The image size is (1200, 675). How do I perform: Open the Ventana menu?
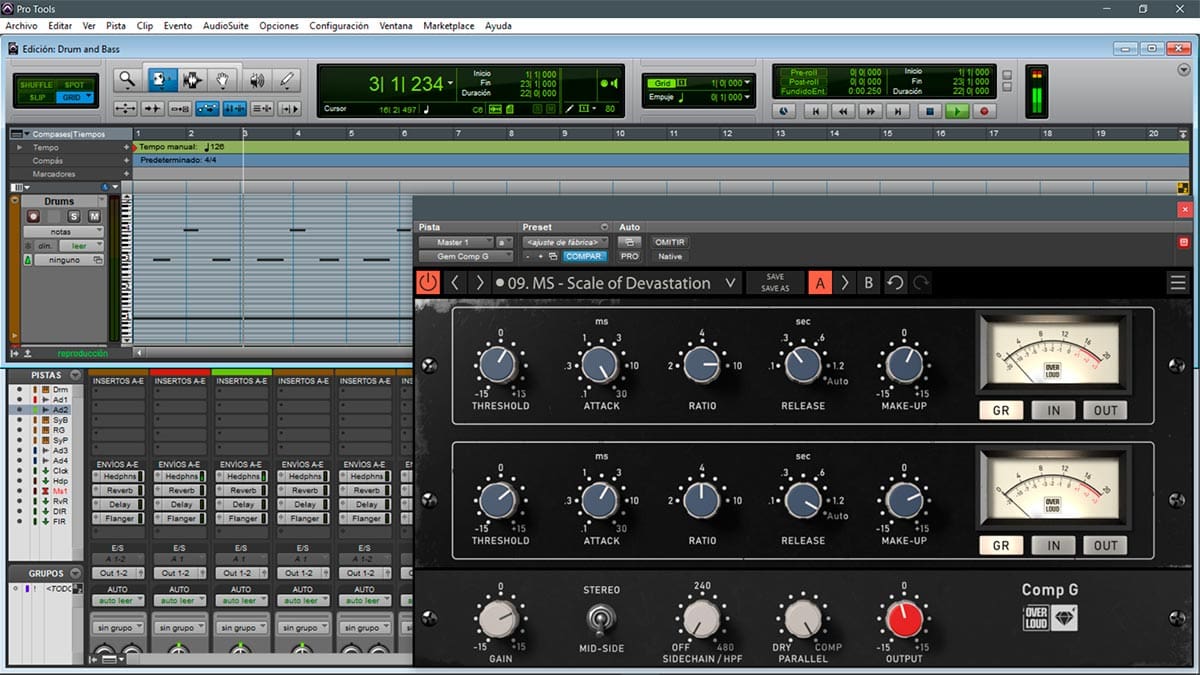pos(395,25)
